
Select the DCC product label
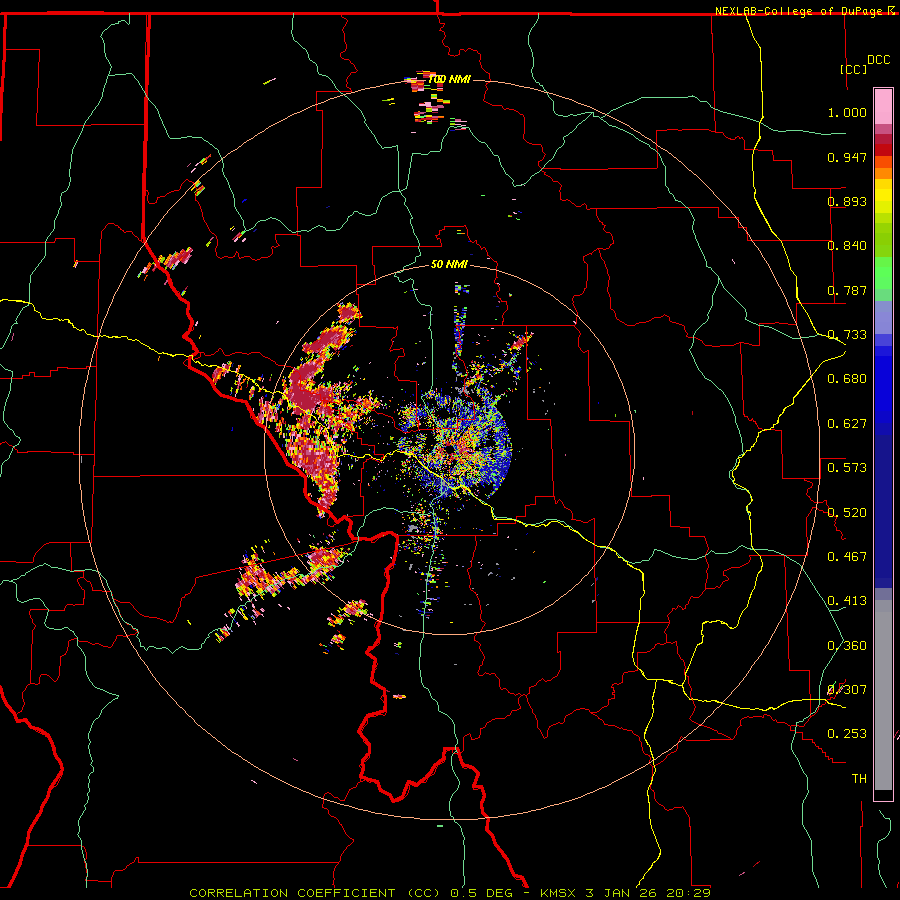[878, 60]
